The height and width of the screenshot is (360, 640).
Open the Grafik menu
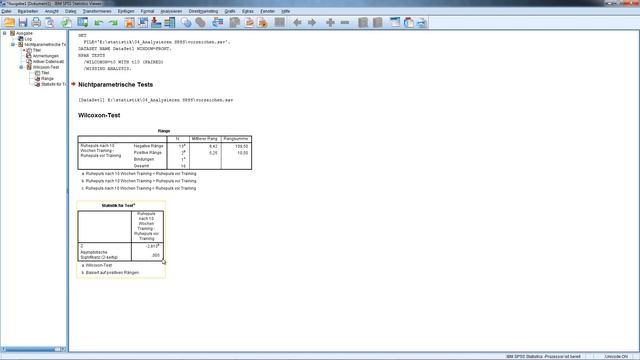click(230, 11)
